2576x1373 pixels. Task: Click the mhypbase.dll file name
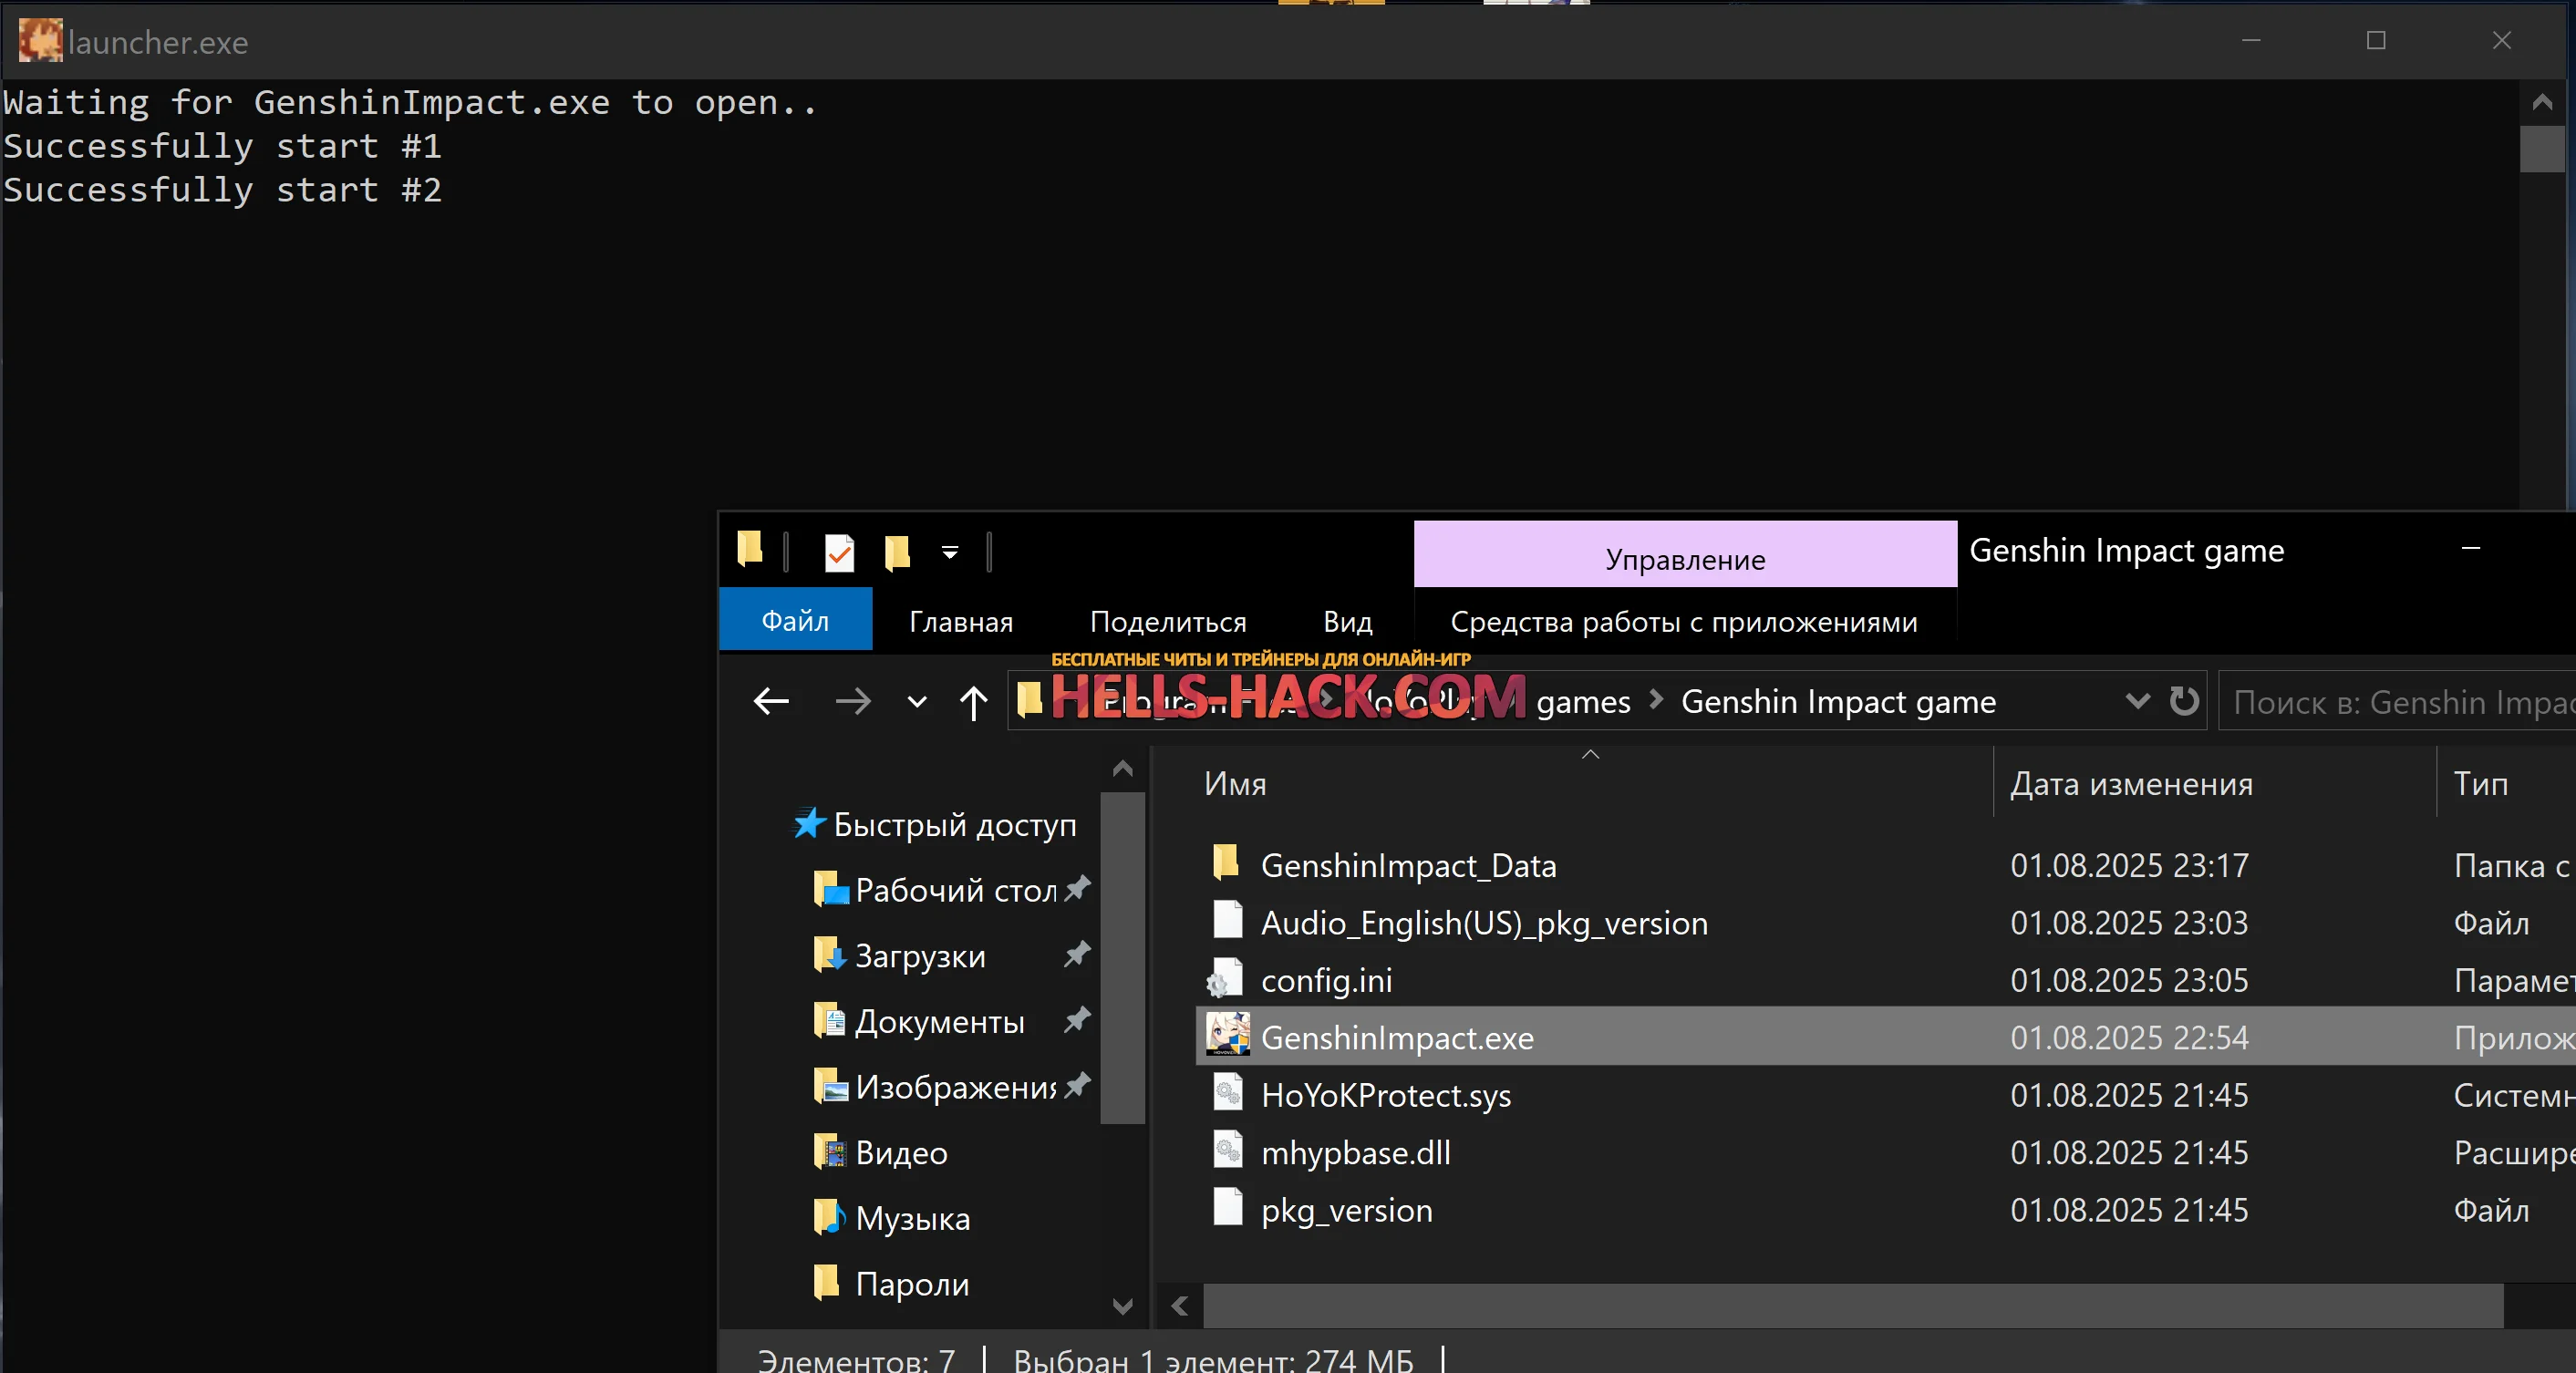pyautogui.click(x=1355, y=1153)
